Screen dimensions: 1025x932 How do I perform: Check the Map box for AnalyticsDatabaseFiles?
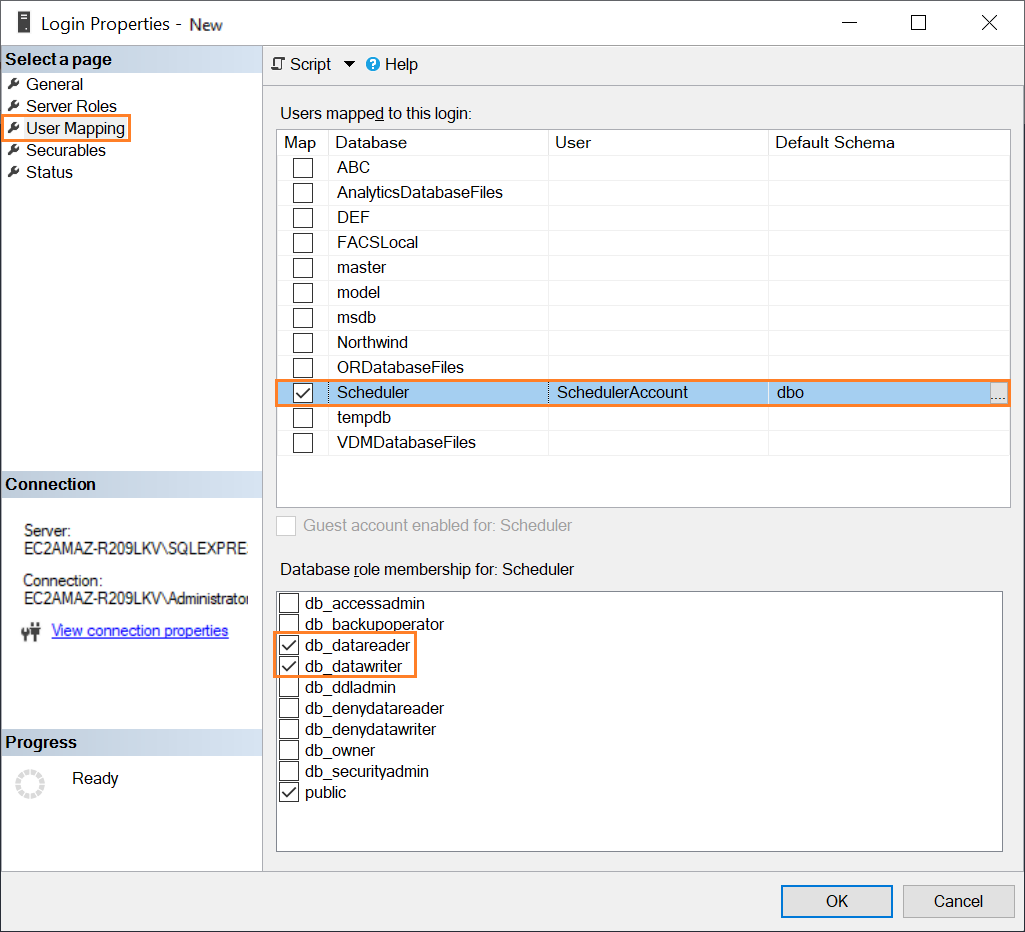tap(303, 193)
